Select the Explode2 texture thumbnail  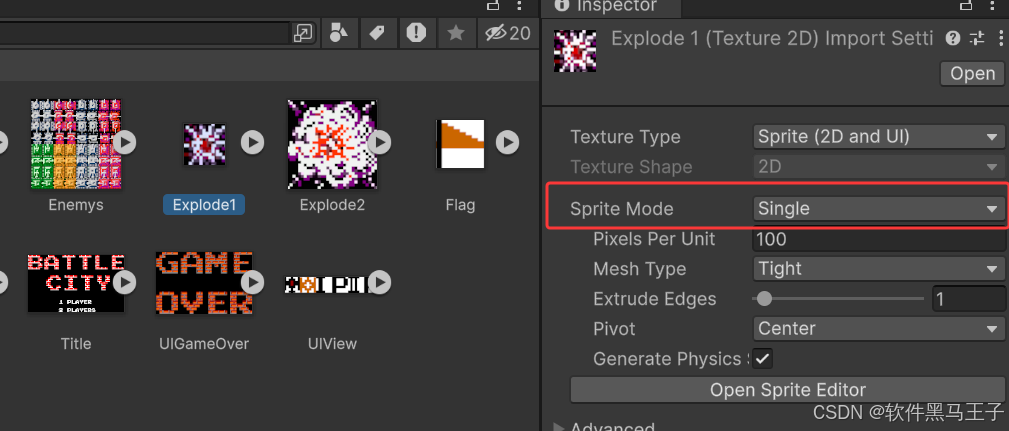coord(333,144)
